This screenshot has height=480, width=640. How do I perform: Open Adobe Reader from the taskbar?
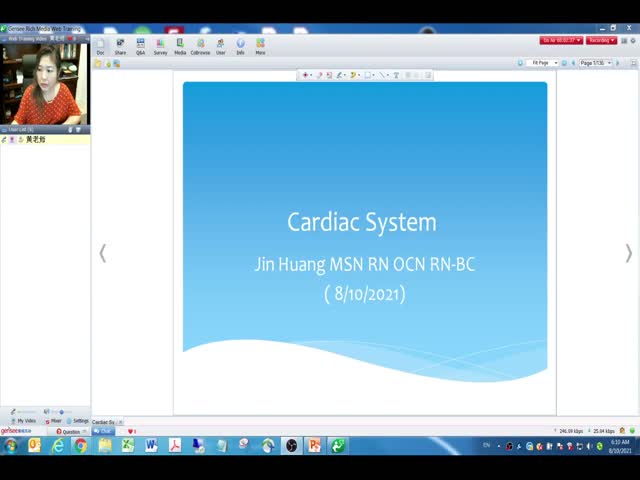click(175, 446)
